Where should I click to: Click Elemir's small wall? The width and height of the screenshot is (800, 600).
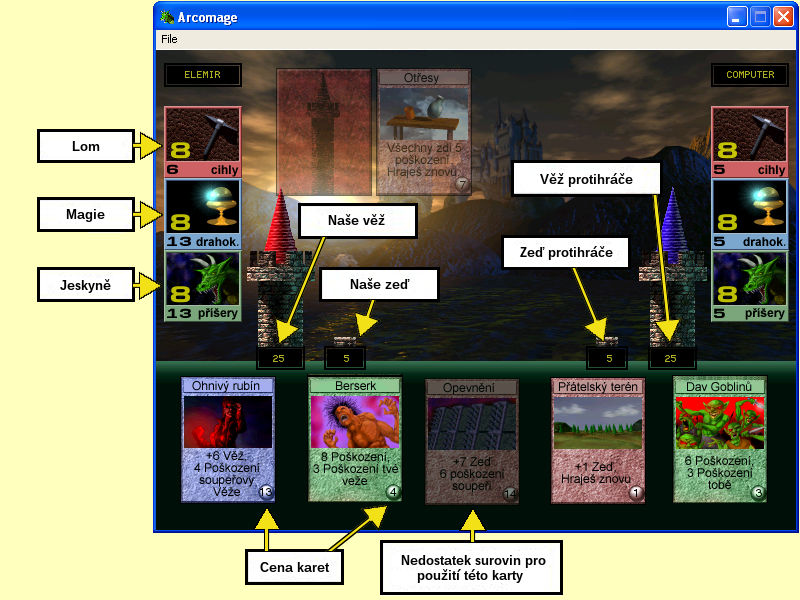point(345,341)
